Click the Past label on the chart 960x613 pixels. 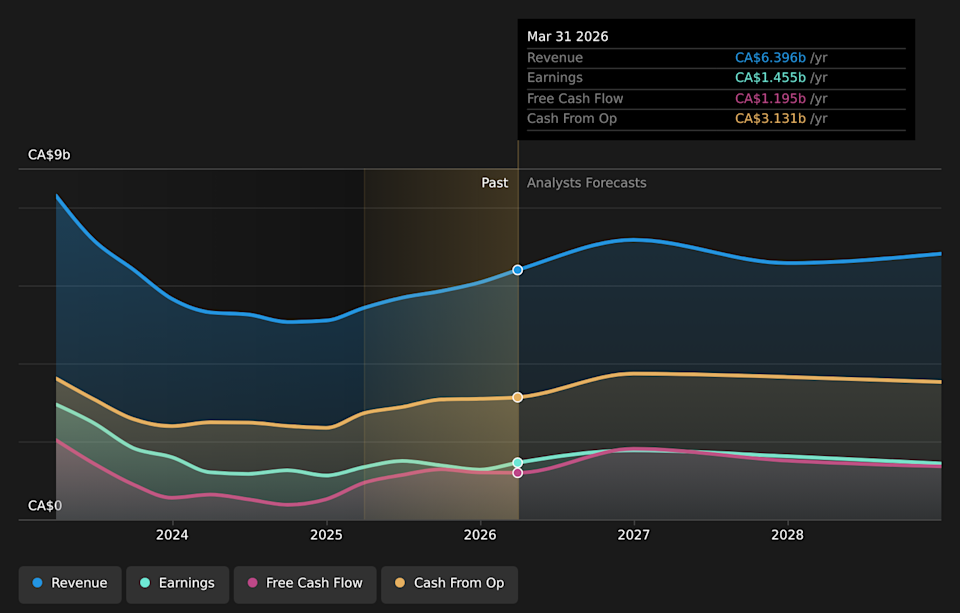pos(495,183)
